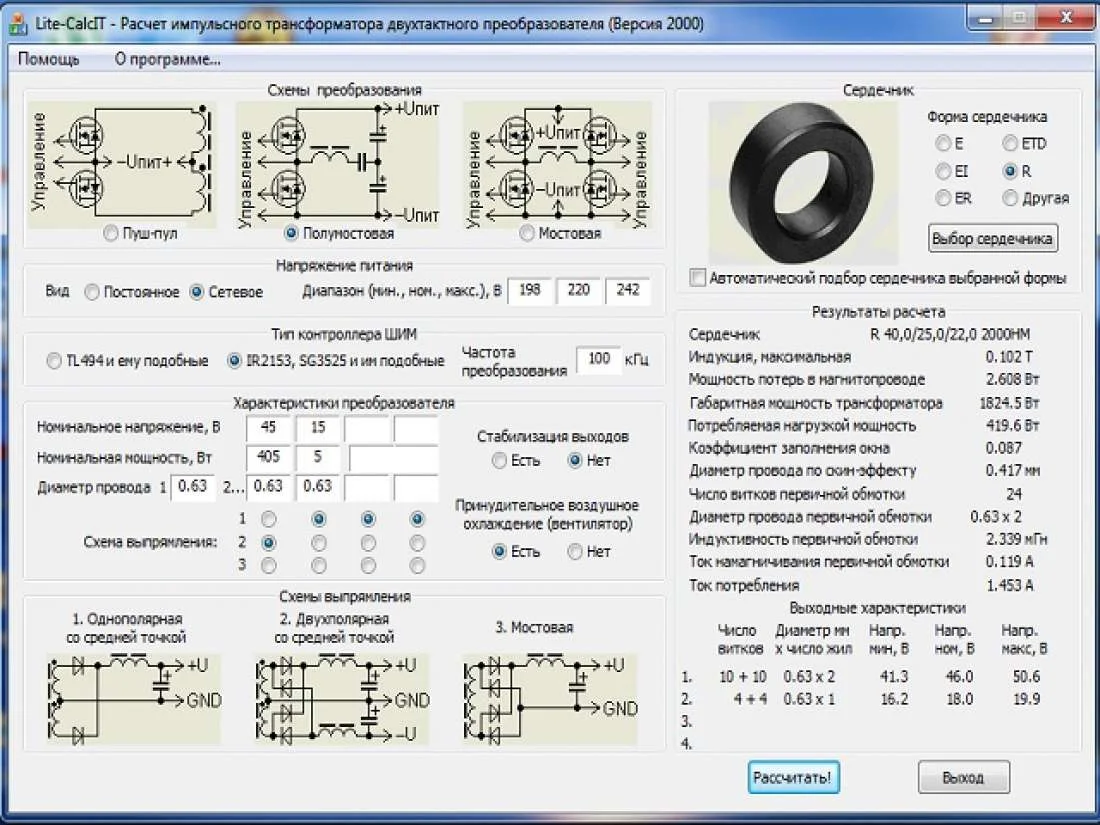This screenshot has width=1100, height=825.
Task: Click the half-bridge circuit schematic image
Action: 338,163
